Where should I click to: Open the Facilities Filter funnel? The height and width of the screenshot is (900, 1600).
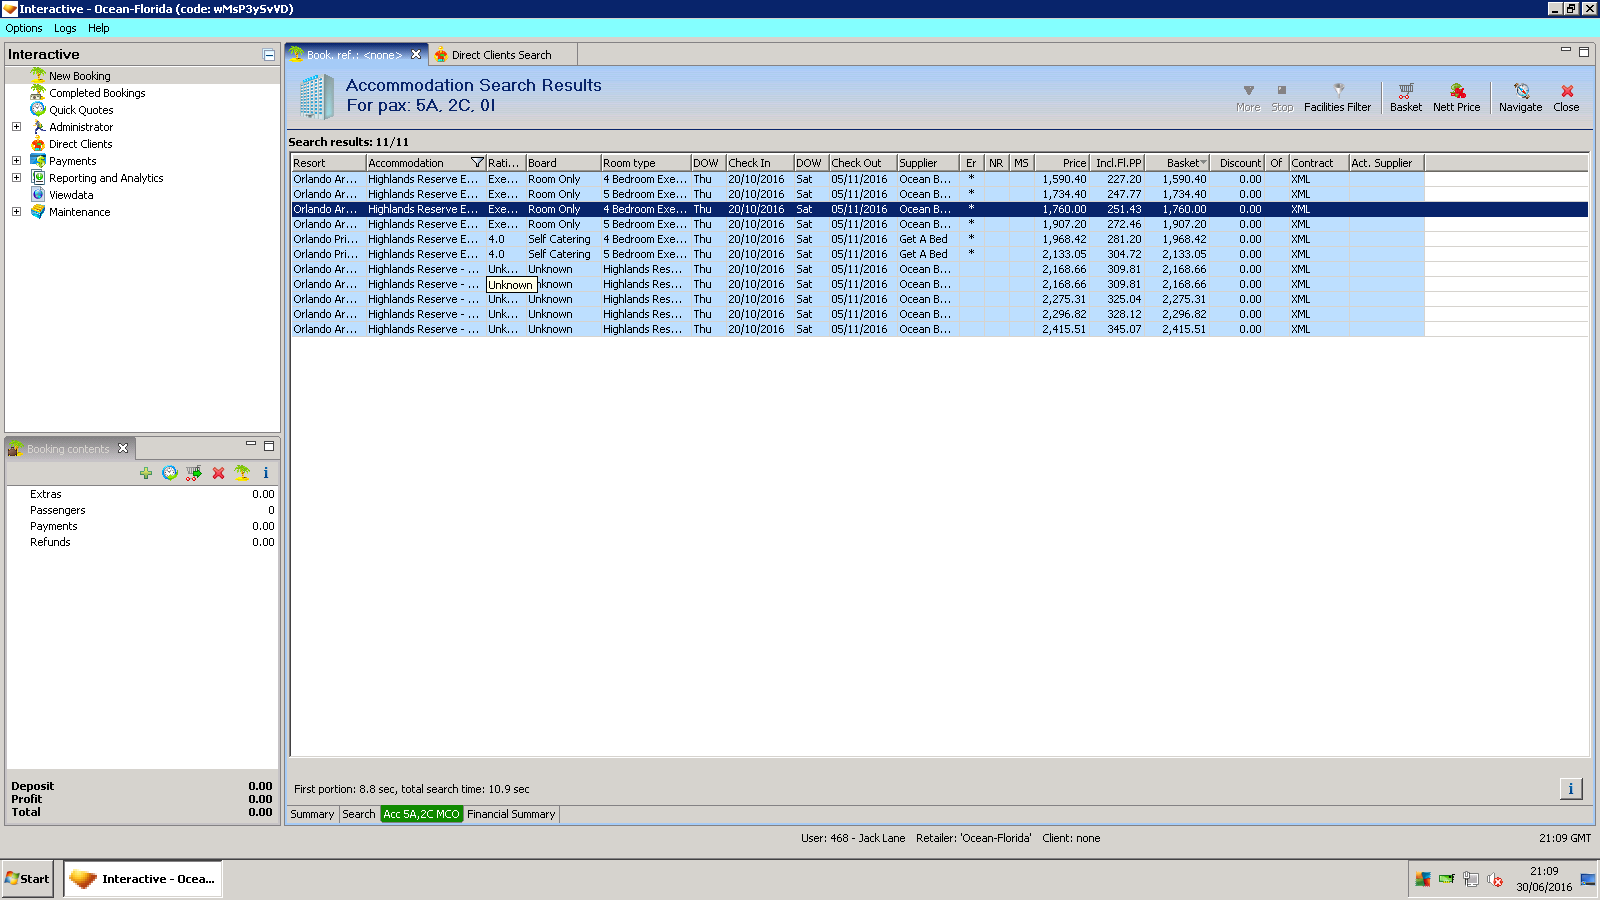[1337, 97]
